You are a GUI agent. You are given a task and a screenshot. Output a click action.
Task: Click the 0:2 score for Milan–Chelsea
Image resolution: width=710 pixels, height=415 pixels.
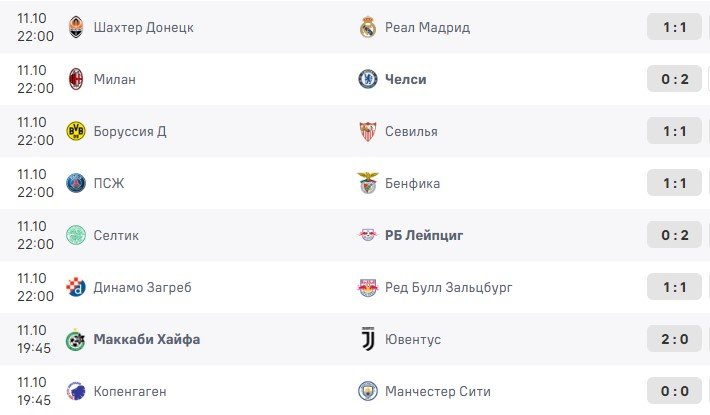click(x=675, y=79)
